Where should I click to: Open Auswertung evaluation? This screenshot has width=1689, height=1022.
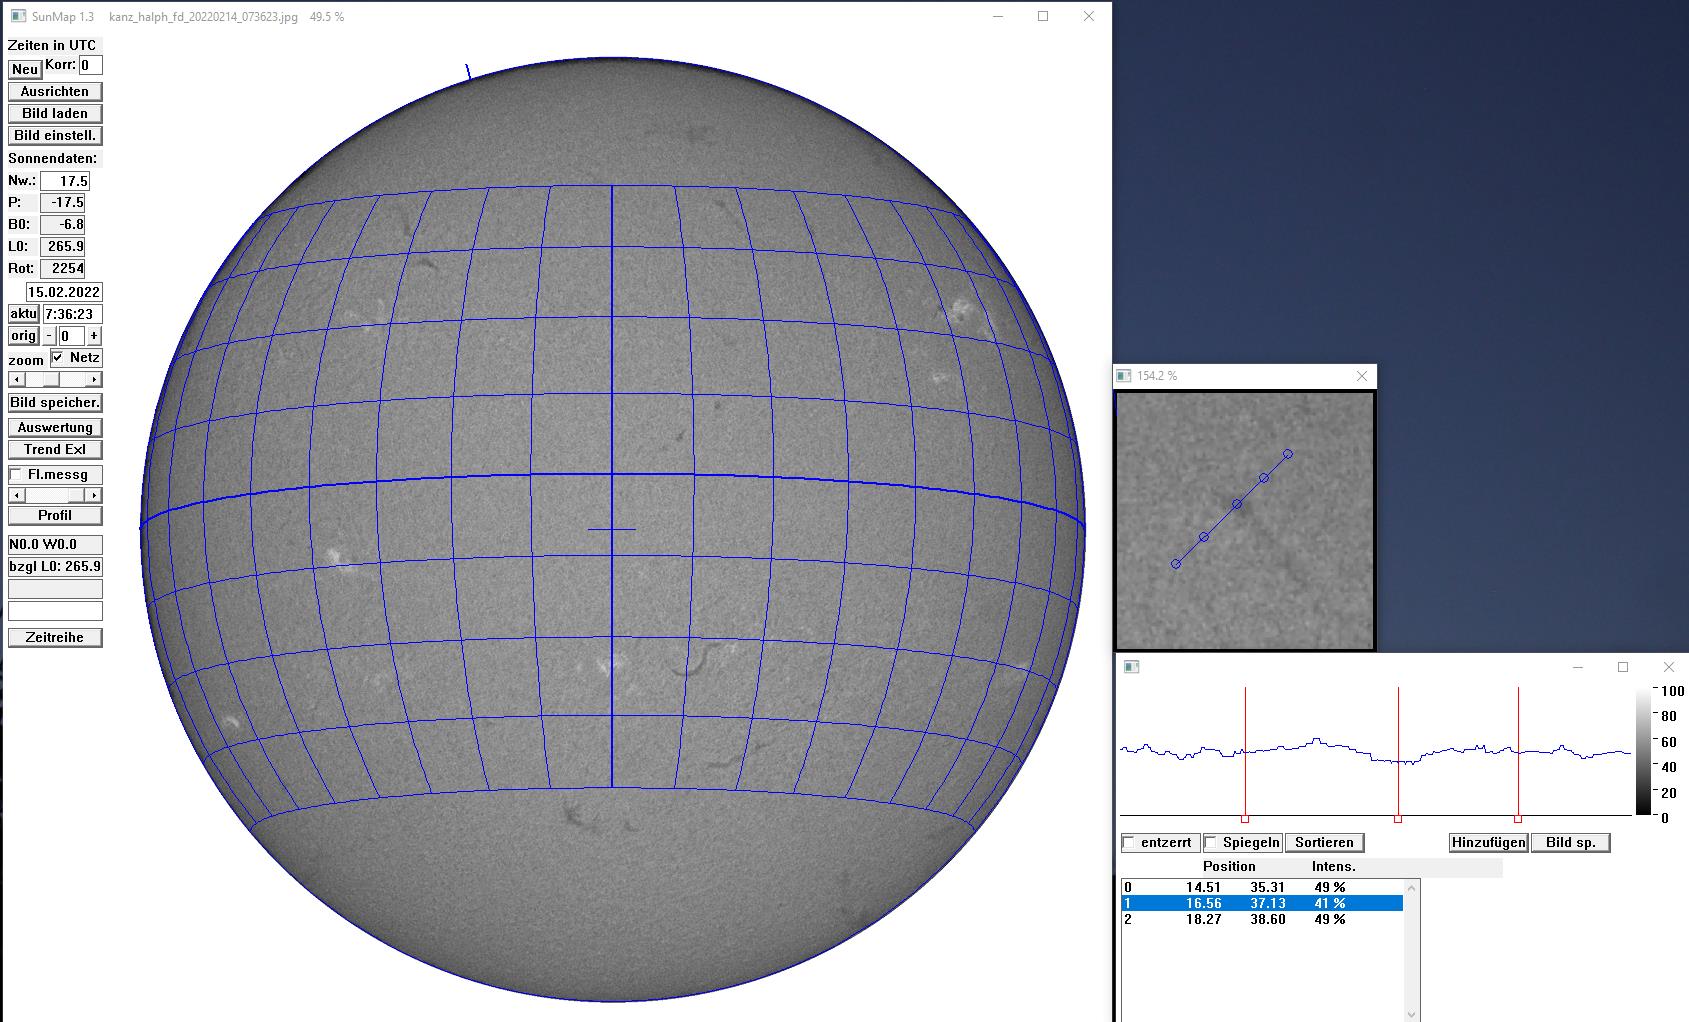coord(55,427)
